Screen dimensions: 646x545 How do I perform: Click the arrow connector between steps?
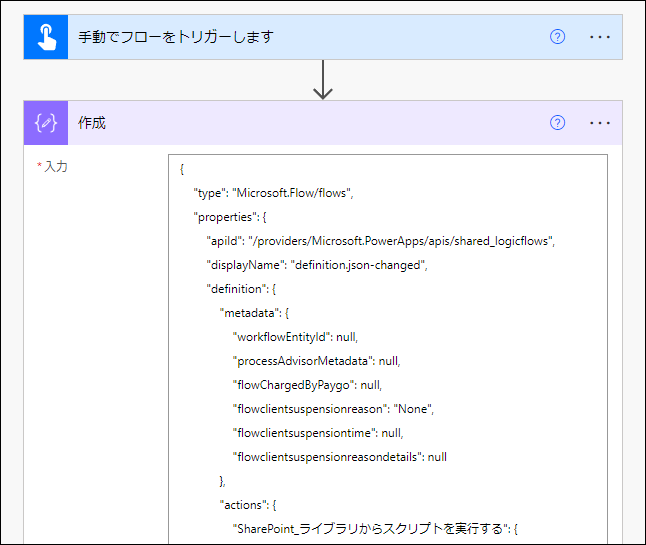323,80
